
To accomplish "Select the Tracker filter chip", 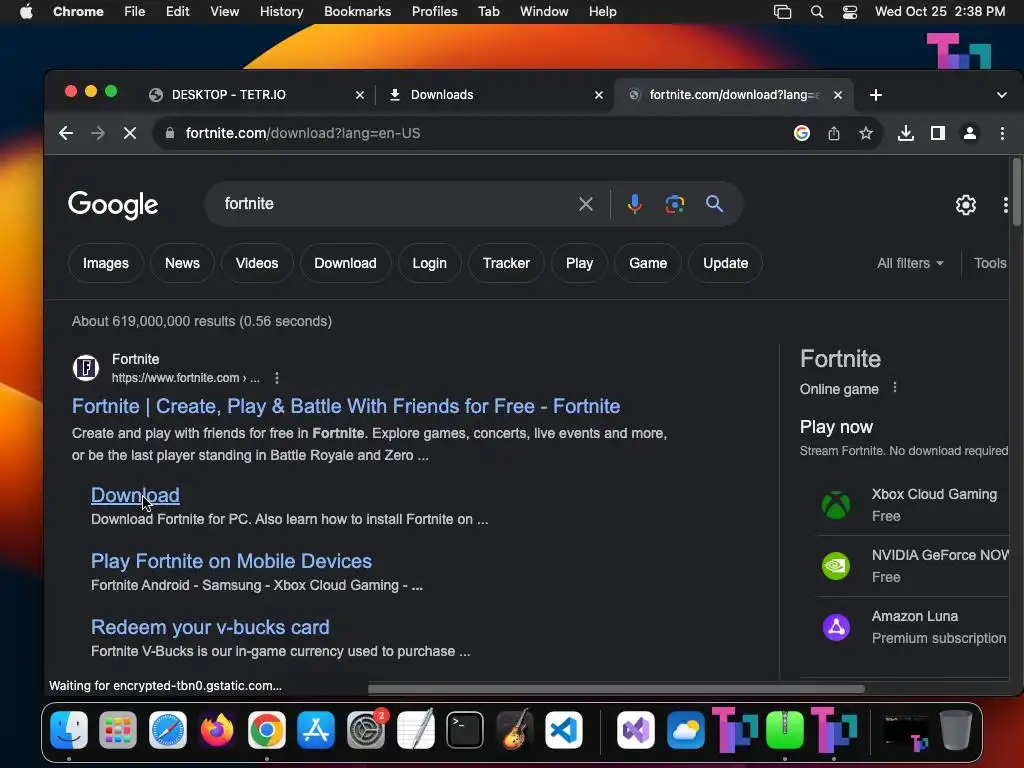I will pyautogui.click(x=506, y=263).
